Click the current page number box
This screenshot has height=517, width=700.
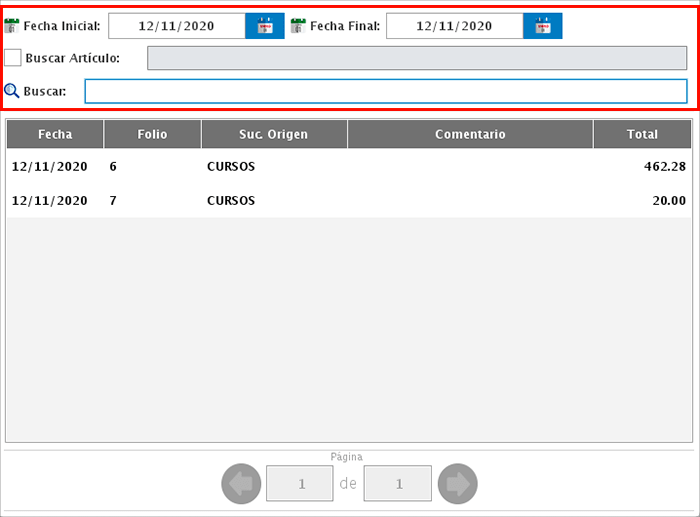pos(299,484)
